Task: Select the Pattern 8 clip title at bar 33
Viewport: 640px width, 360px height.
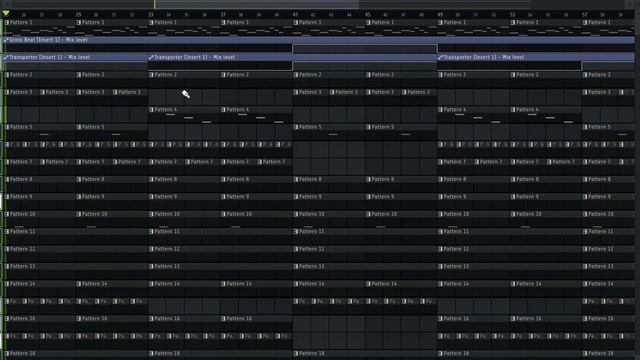Action: click(166, 179)
